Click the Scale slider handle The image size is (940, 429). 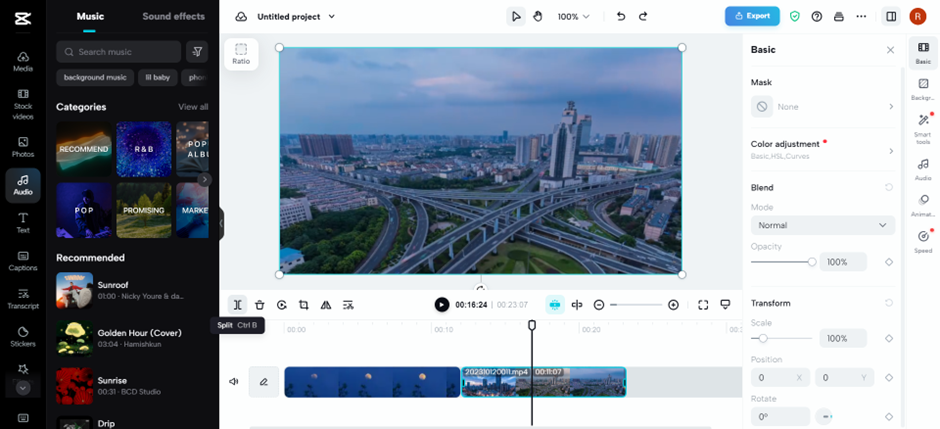(763, 339)
